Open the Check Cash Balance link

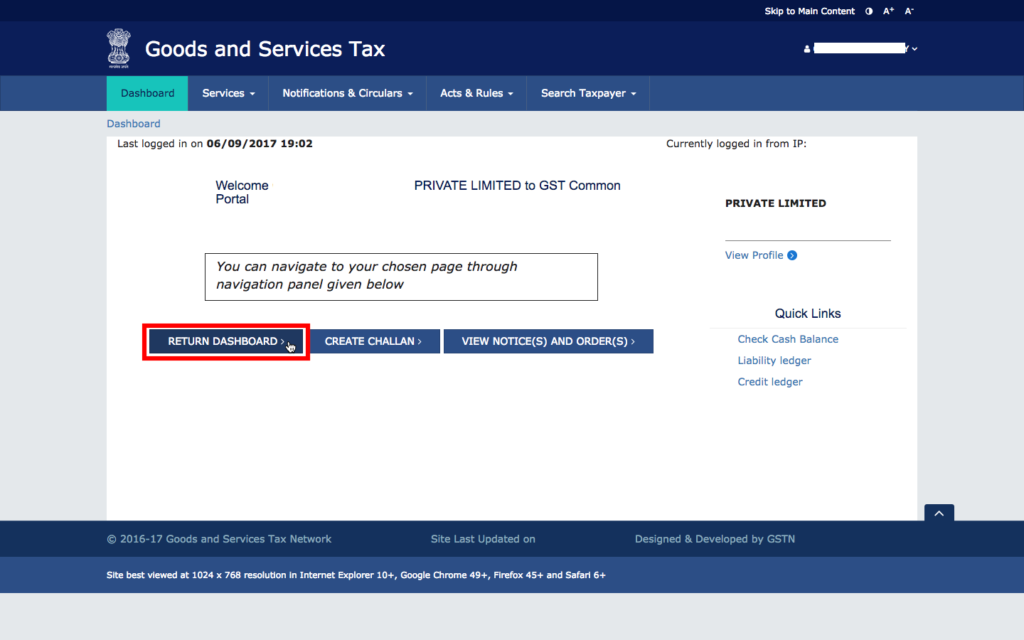tap(788, 339)
